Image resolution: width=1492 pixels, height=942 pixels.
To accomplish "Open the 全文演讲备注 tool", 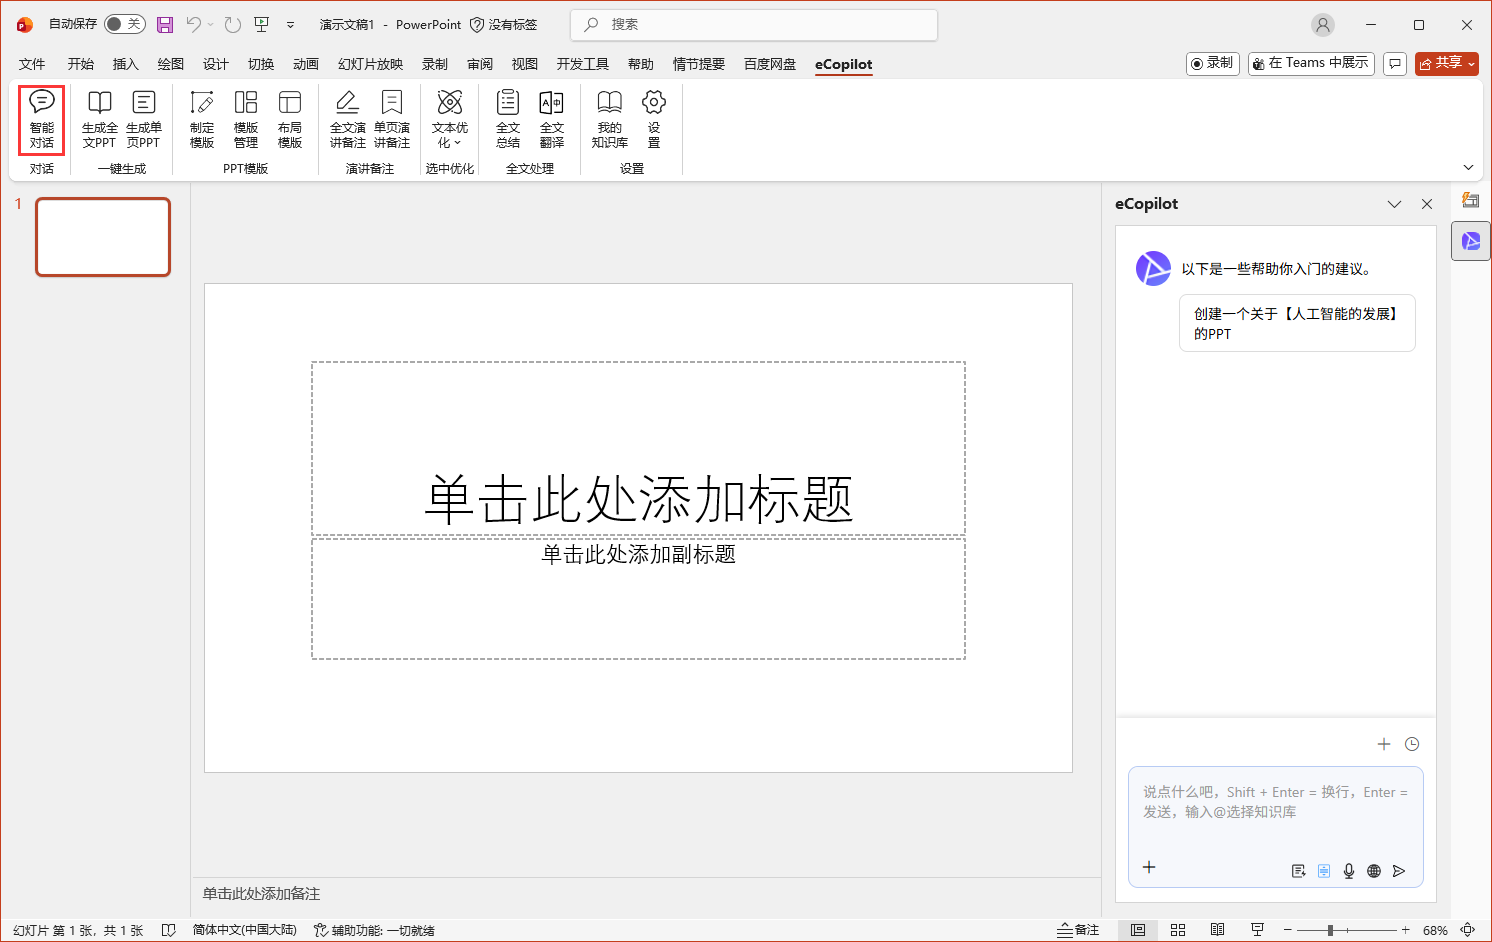I will pos(347,119).
